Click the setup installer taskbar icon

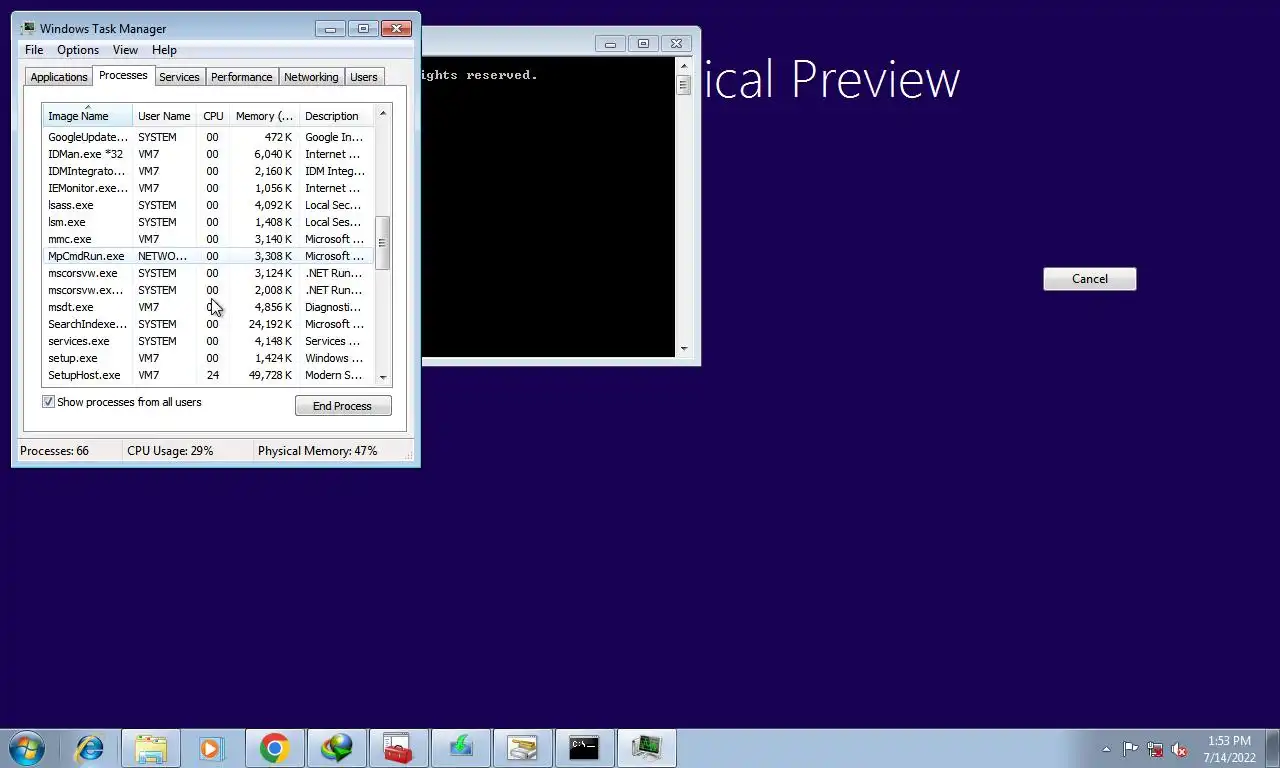pos(522,748)
